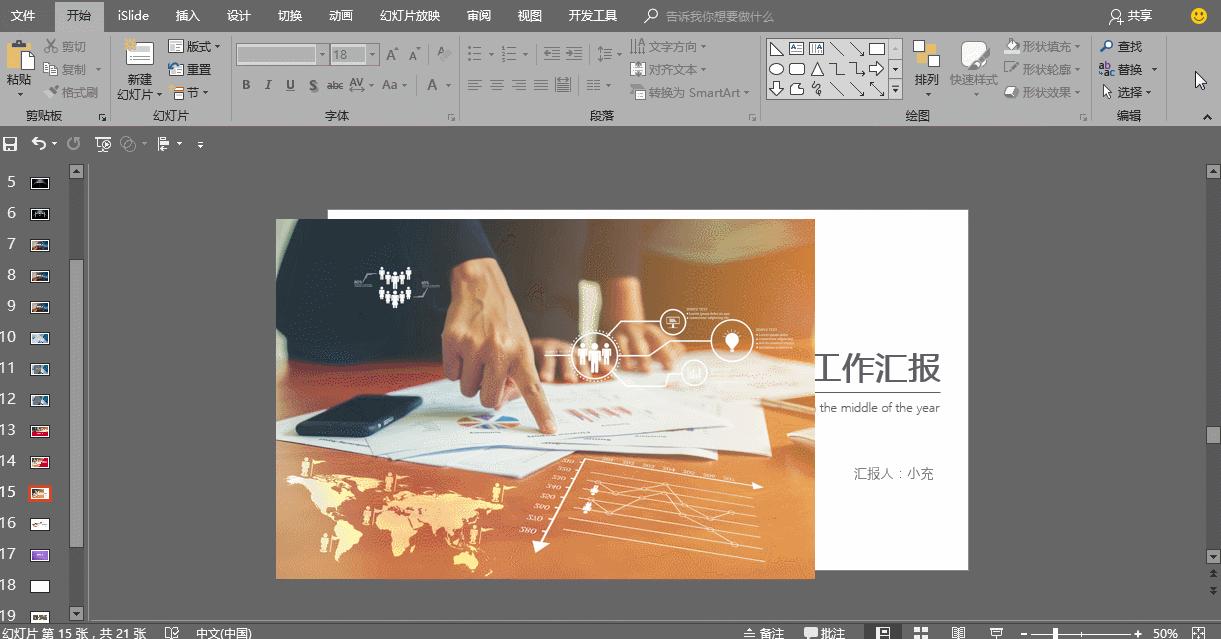Click the Save icon
This screenshot has width=1221, height=639.
(x=11, y=143)
